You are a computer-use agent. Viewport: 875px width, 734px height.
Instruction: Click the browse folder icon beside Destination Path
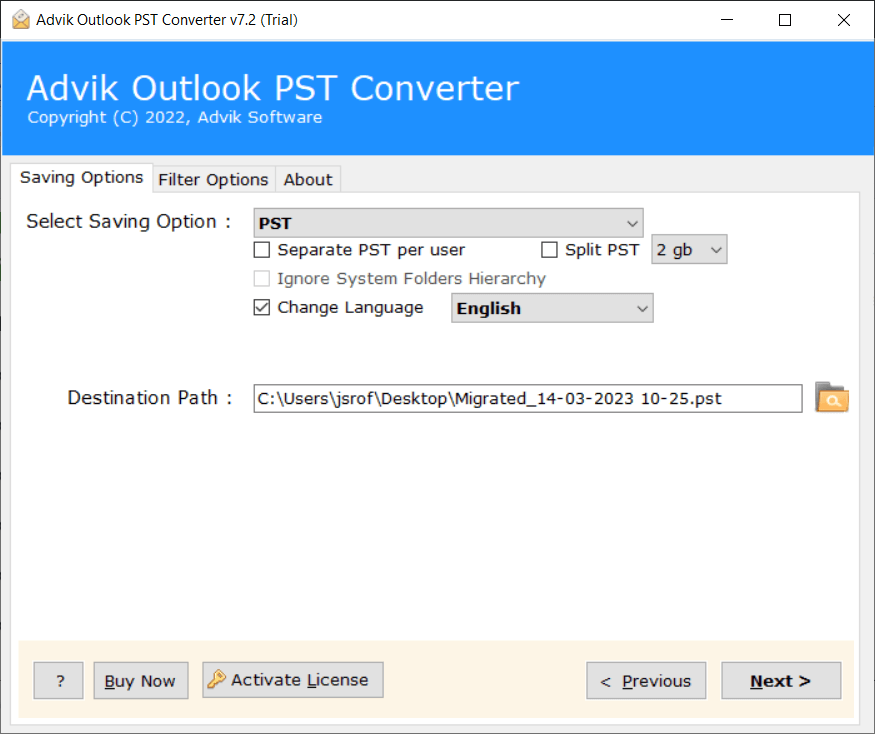(x=831, y=397)
